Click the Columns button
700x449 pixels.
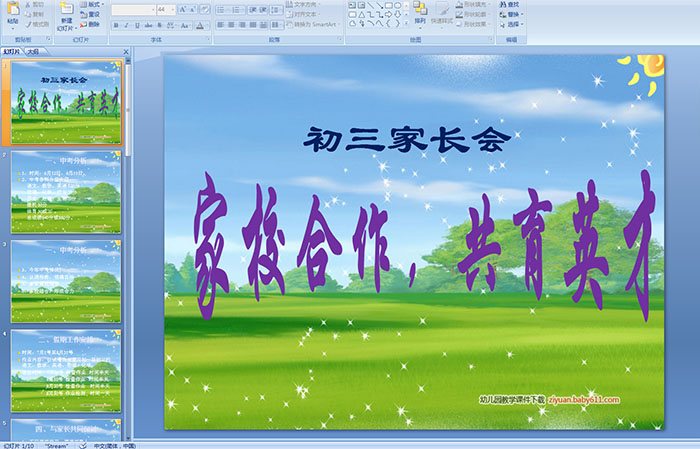pos(276,25)
